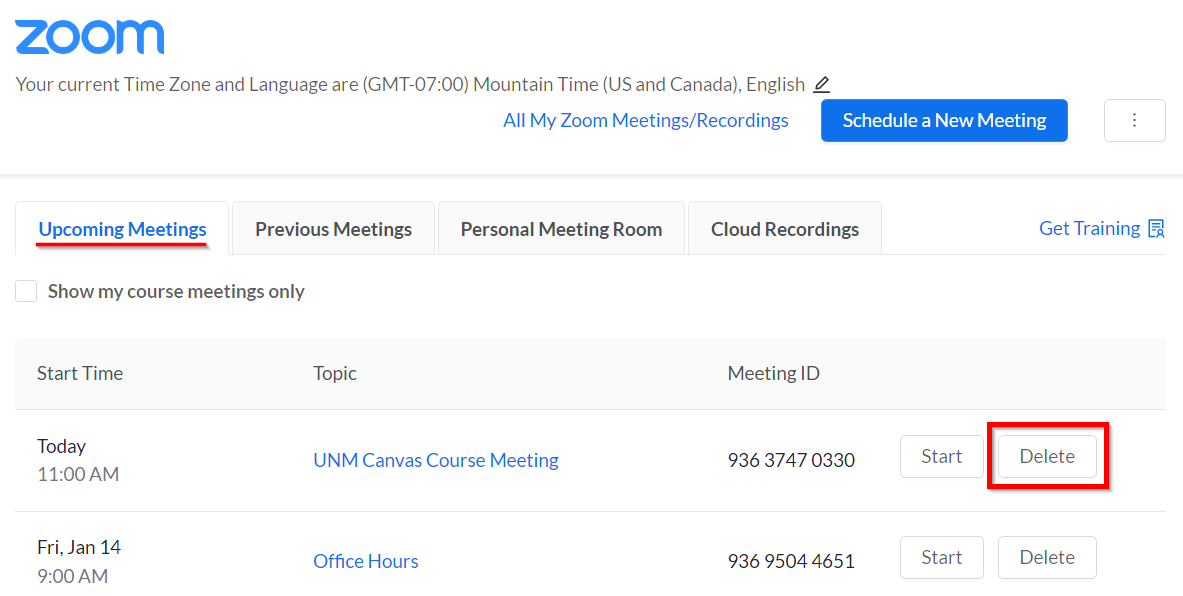
Task: Click the Start Time column header
Action: [x=80, y=374]
